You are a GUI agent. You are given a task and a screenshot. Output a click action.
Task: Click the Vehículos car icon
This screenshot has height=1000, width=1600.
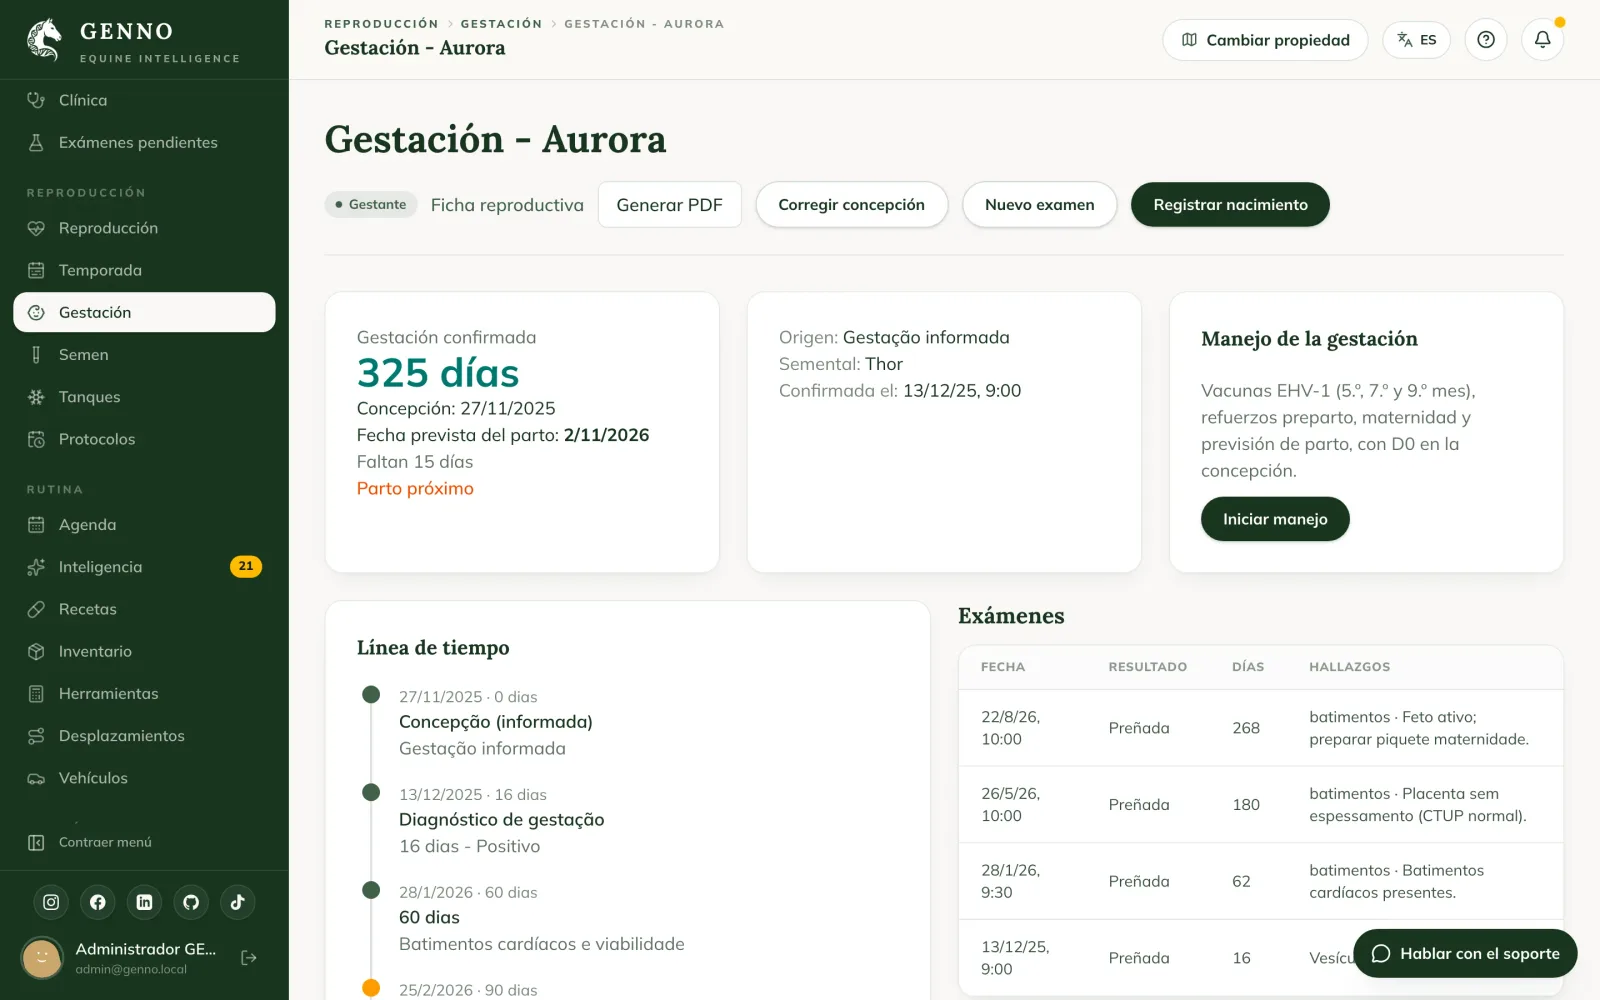[36, 778]
